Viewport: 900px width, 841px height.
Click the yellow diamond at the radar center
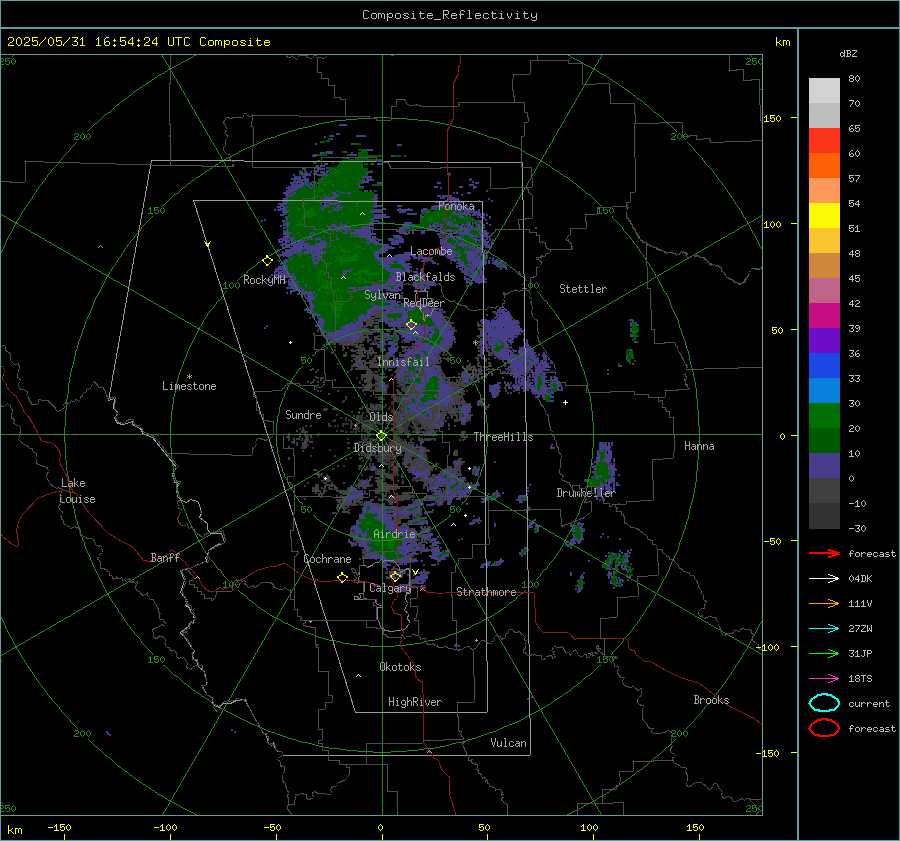click(x=382, y=436)
